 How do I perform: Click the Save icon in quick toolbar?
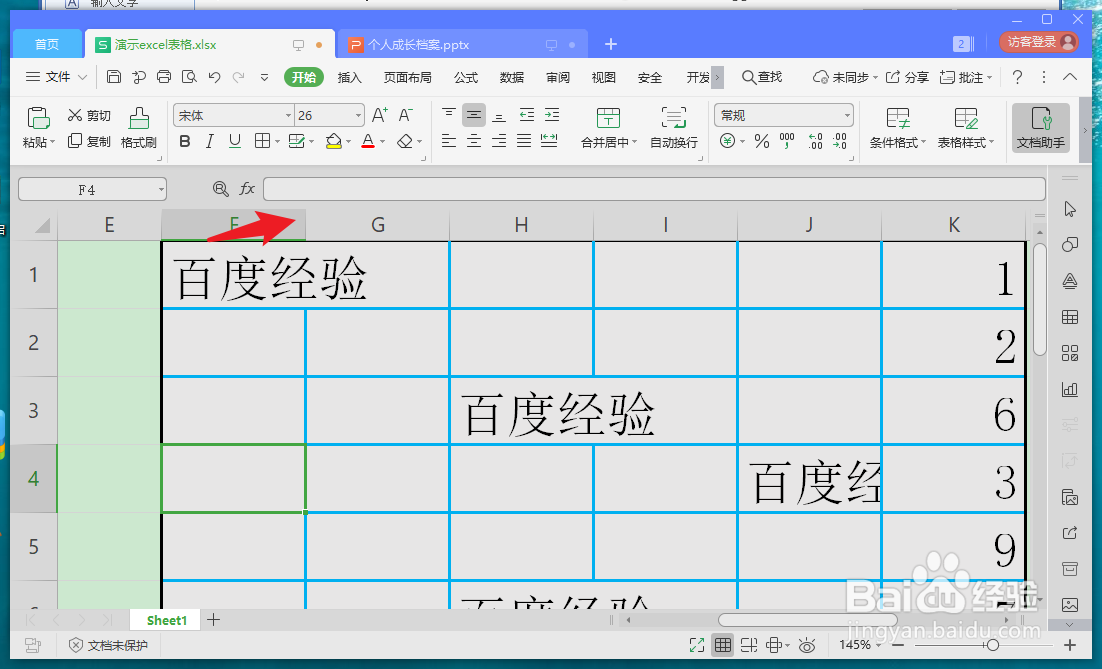tap(114, 77)
